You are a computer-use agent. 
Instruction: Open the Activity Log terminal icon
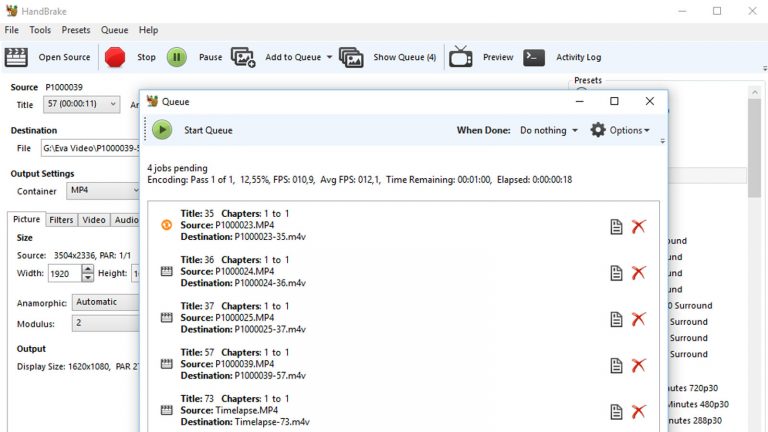coord(534,57)
